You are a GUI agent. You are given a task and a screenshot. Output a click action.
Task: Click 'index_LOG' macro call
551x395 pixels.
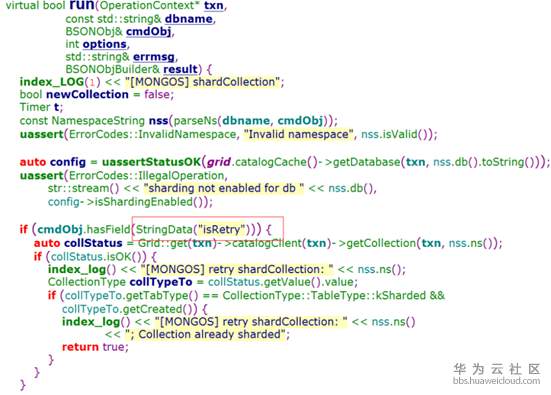coord(52,82)
